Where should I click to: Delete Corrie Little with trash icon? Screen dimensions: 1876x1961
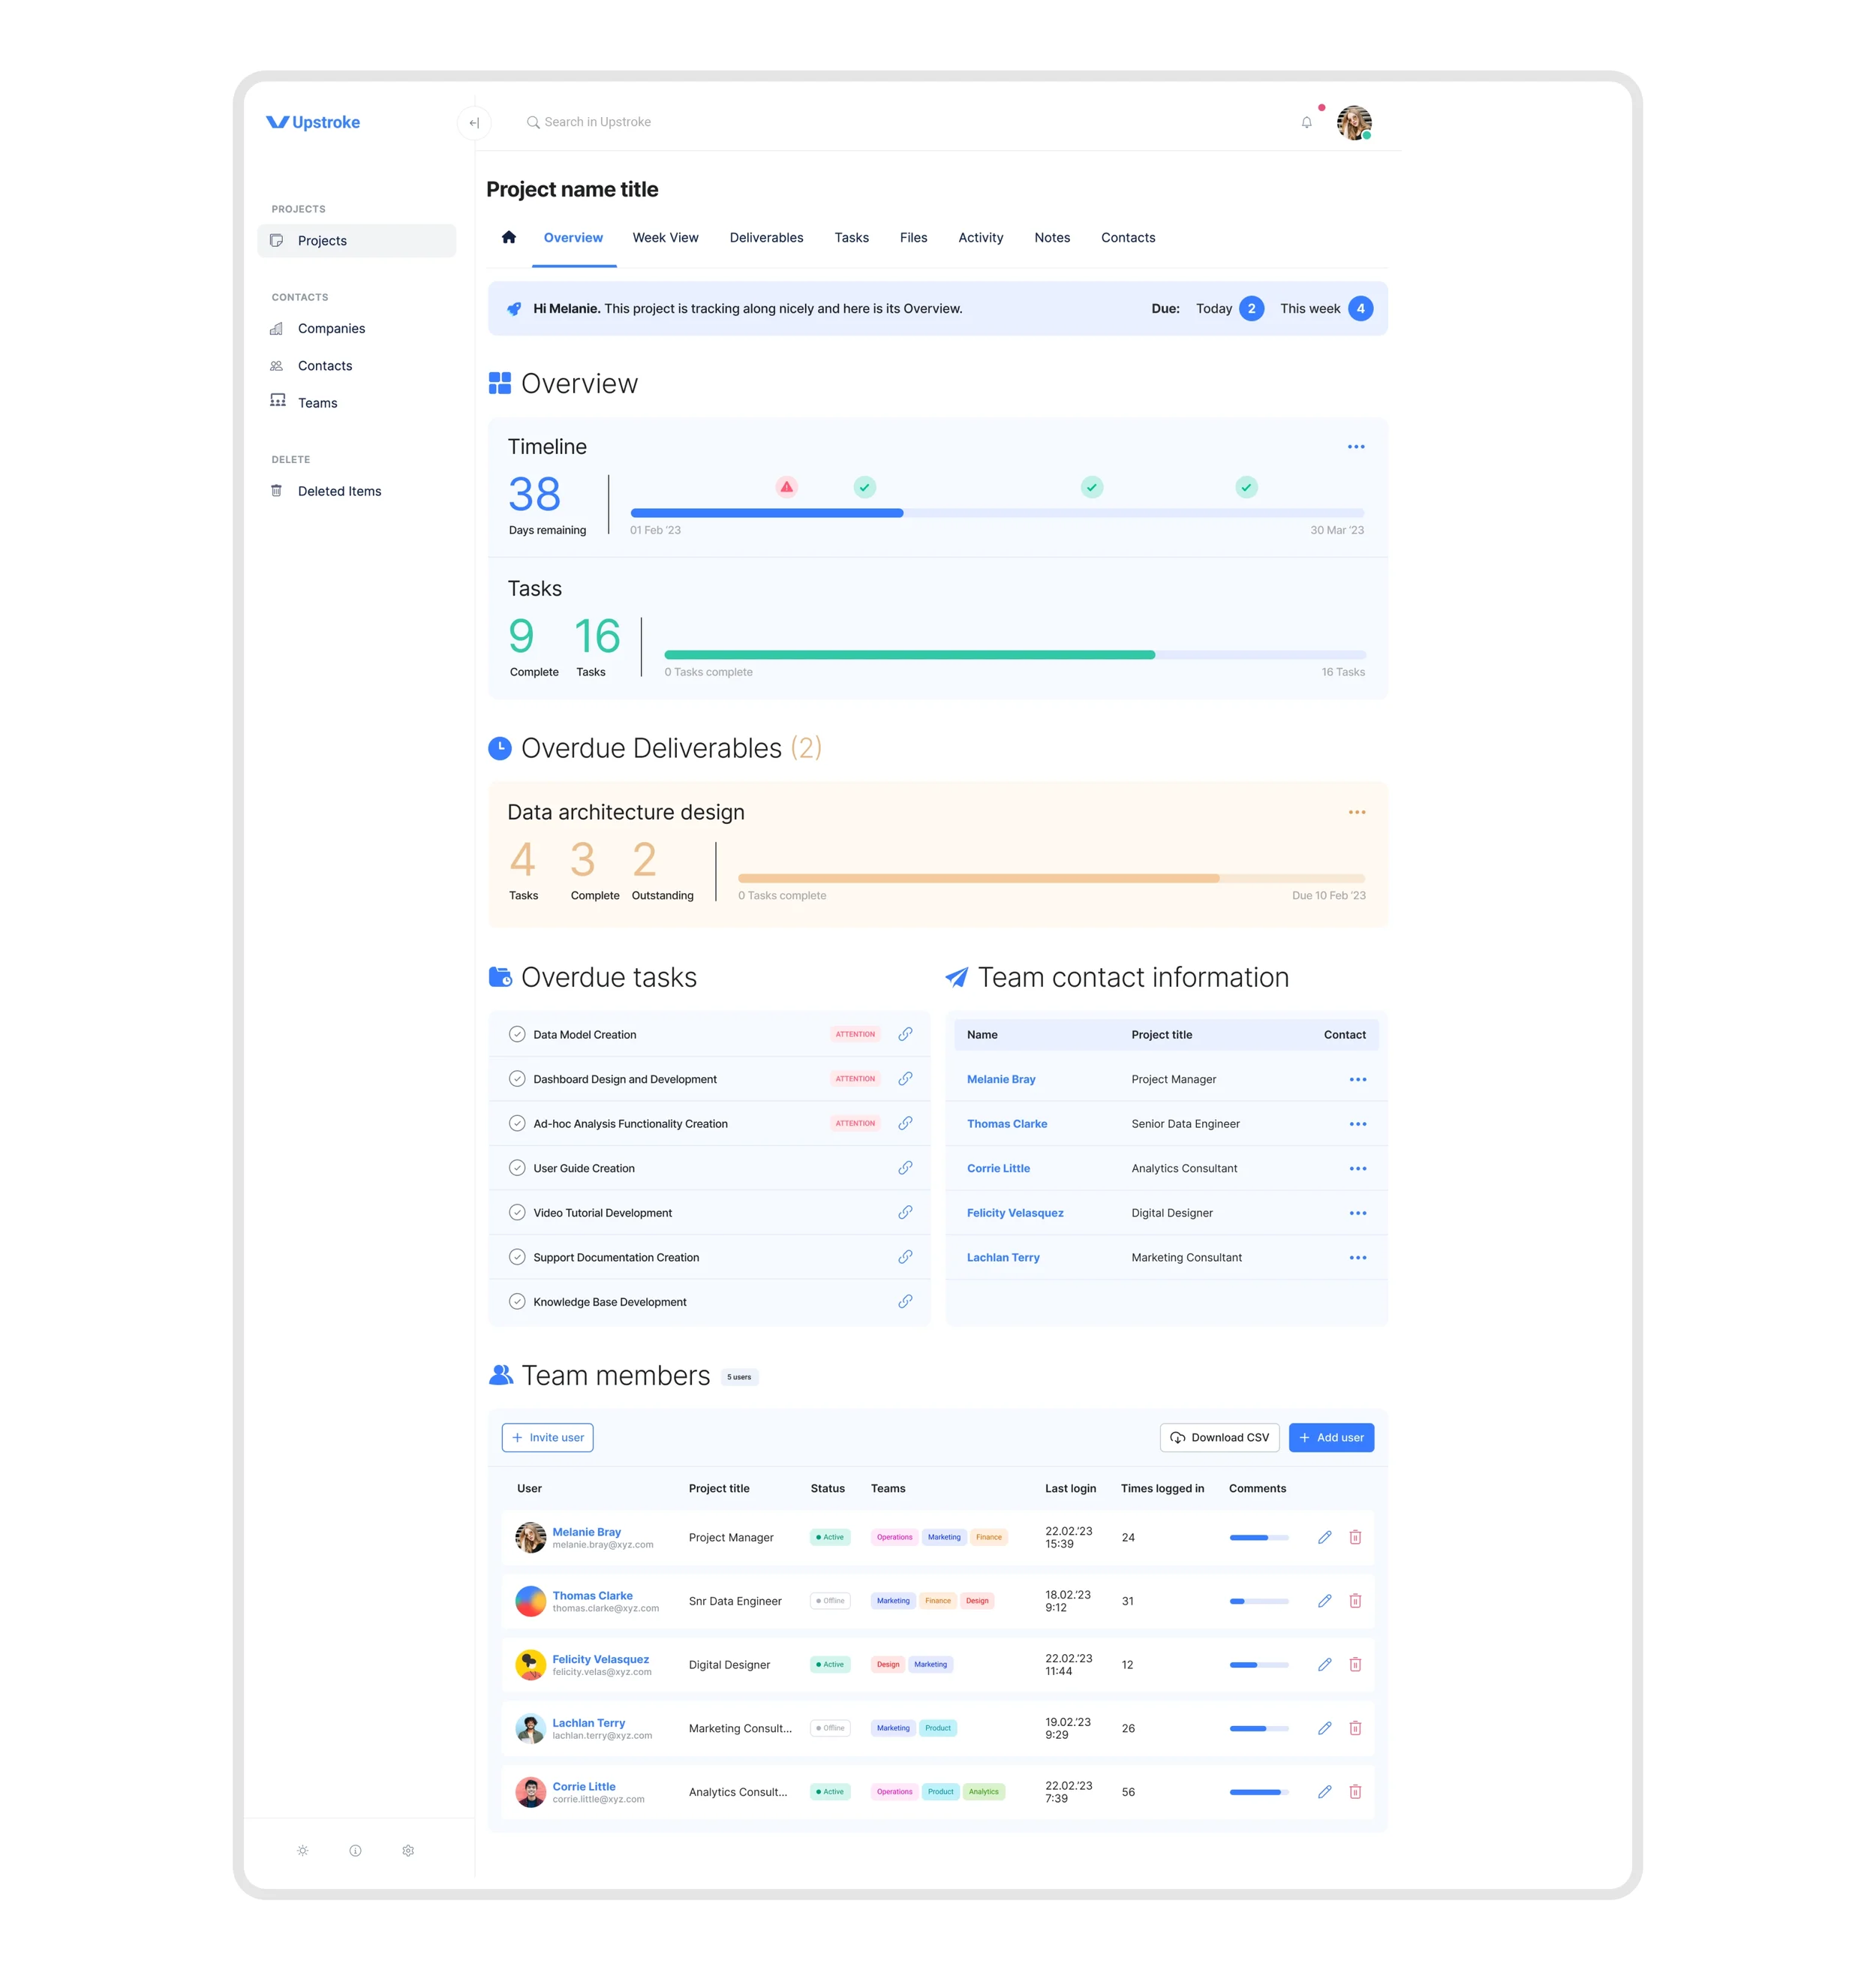tap(1355, 1791)
